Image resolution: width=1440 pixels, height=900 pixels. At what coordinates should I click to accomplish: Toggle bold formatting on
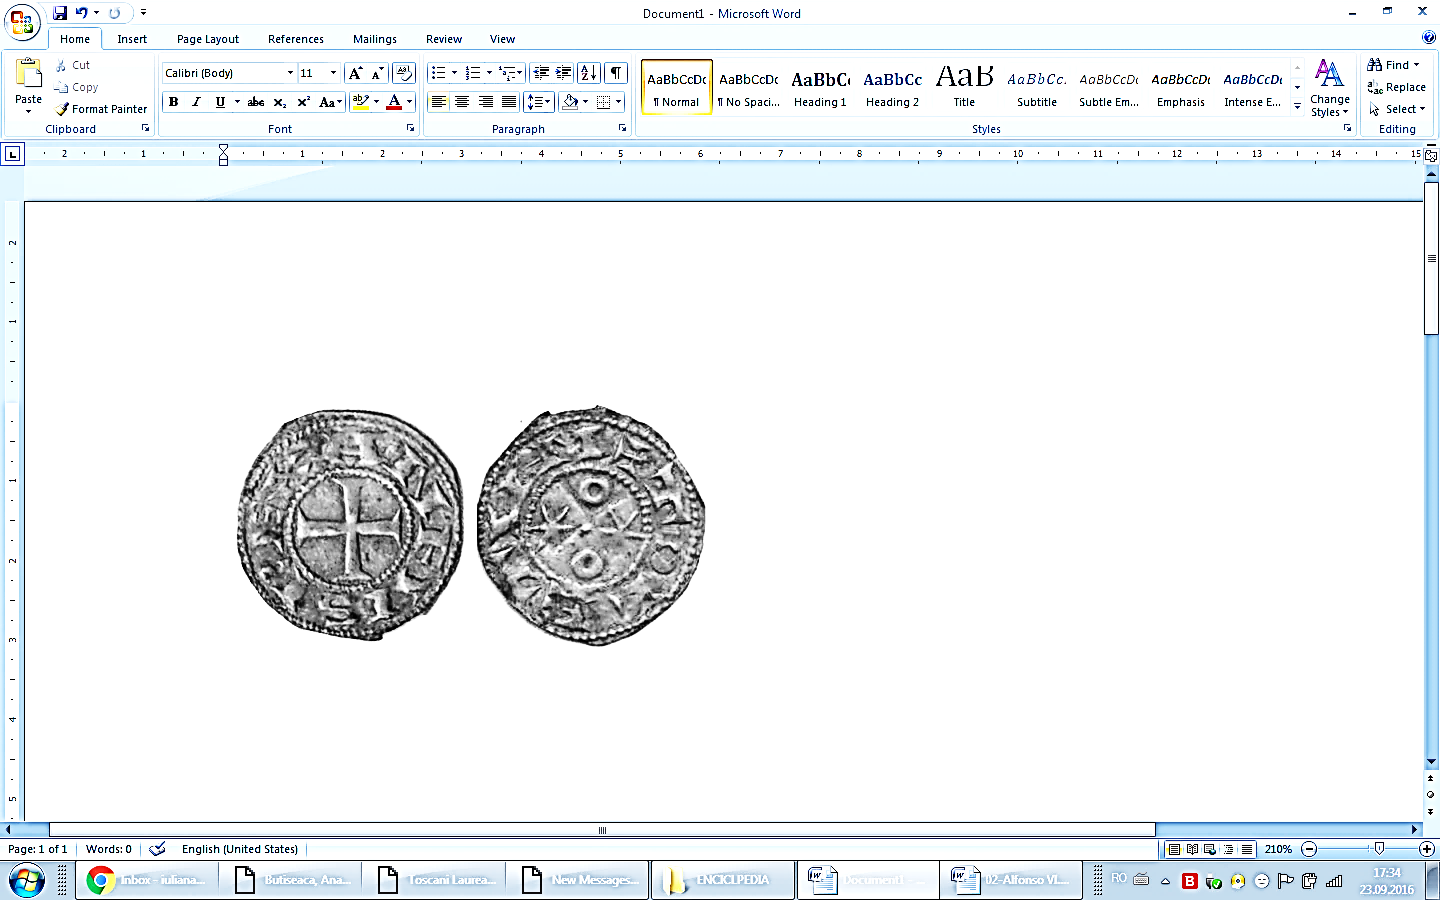[x=172, y=101]
